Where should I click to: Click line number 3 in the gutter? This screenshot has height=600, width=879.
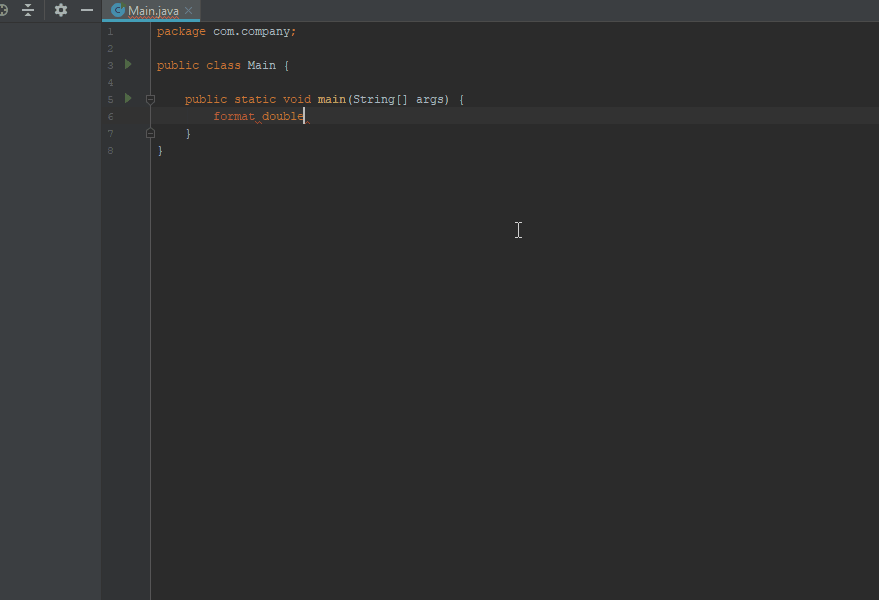tap(110, 65)
